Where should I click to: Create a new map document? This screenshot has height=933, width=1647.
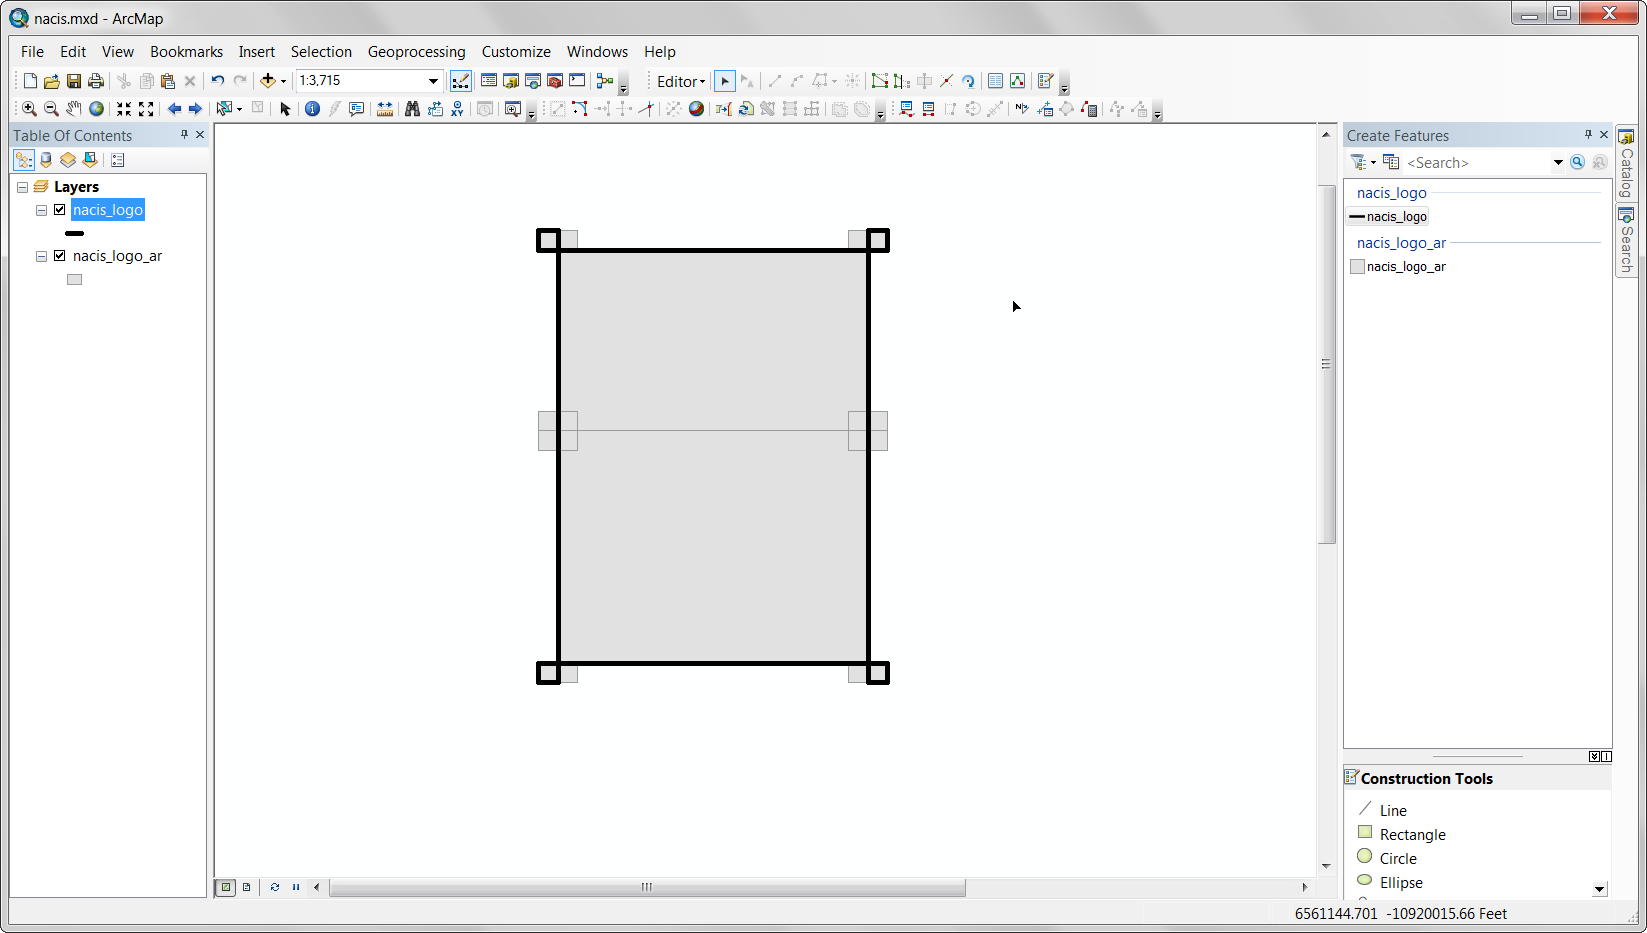30,81
